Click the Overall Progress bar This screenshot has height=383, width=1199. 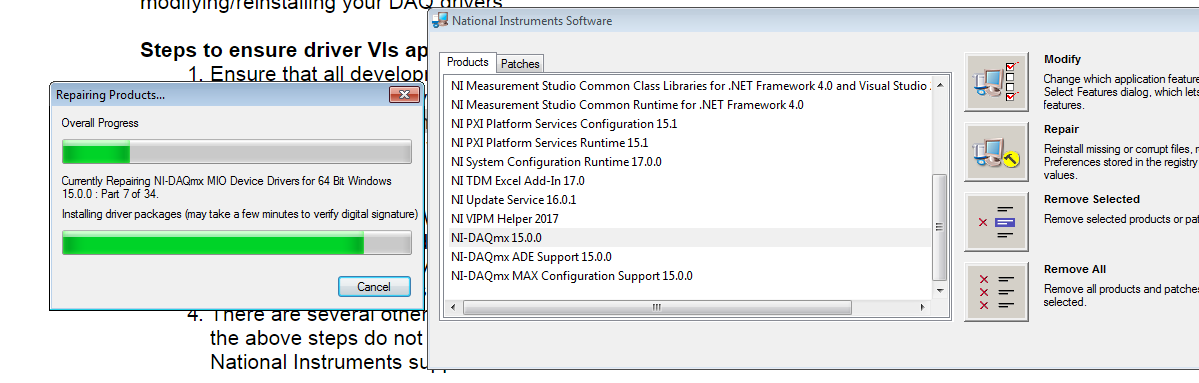[x=236, y=151]
